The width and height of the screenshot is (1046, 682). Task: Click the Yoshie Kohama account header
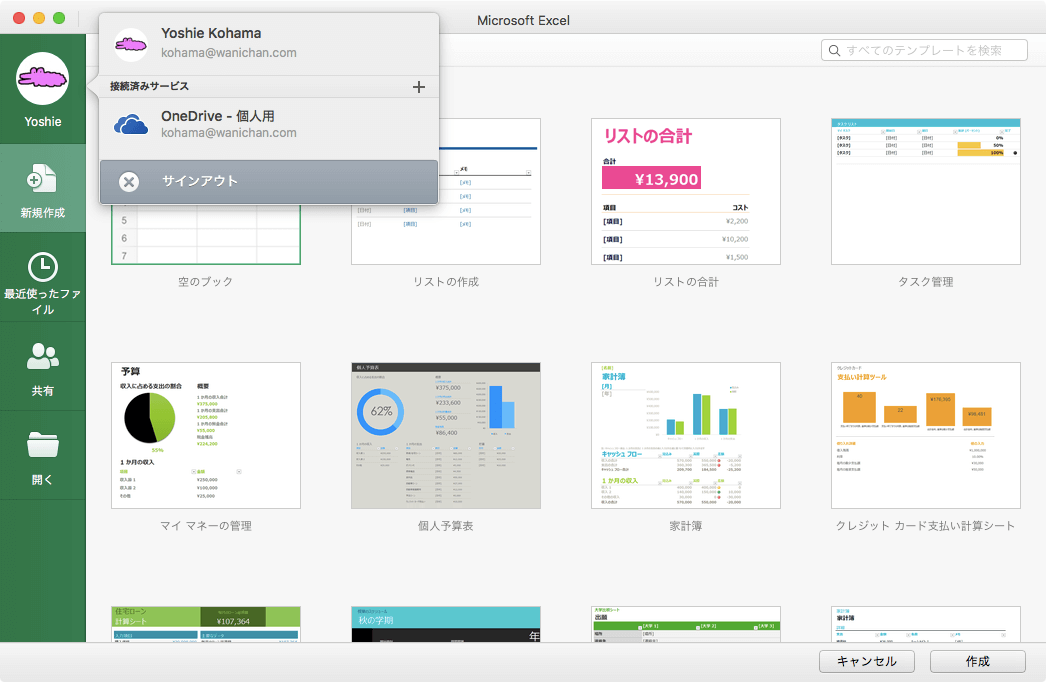[269, 43]
